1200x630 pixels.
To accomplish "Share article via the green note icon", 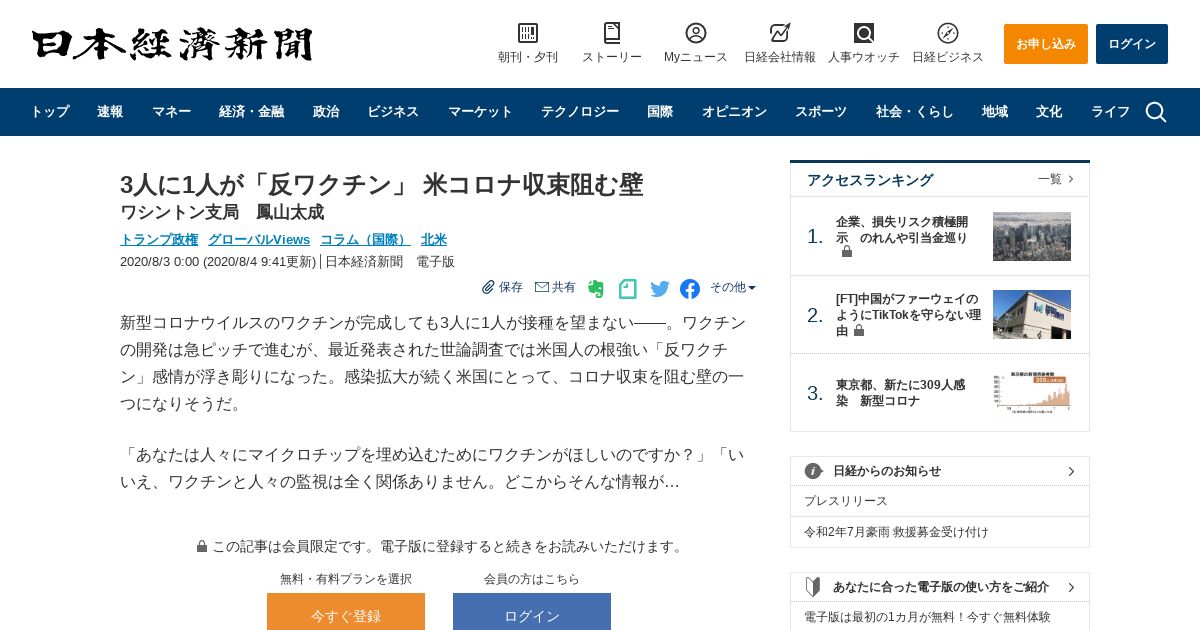I will [x=628, y=289].
